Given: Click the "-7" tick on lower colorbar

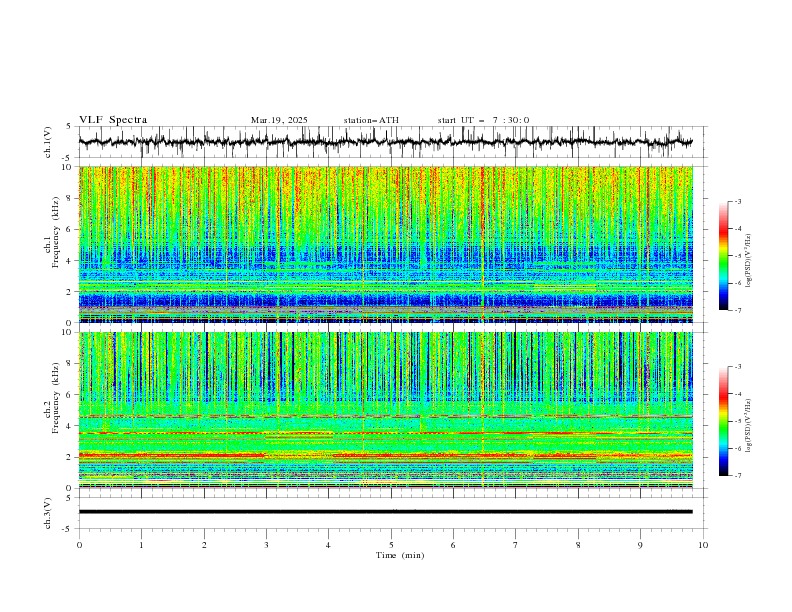Looking at the screenshot, I should [737, 476].
